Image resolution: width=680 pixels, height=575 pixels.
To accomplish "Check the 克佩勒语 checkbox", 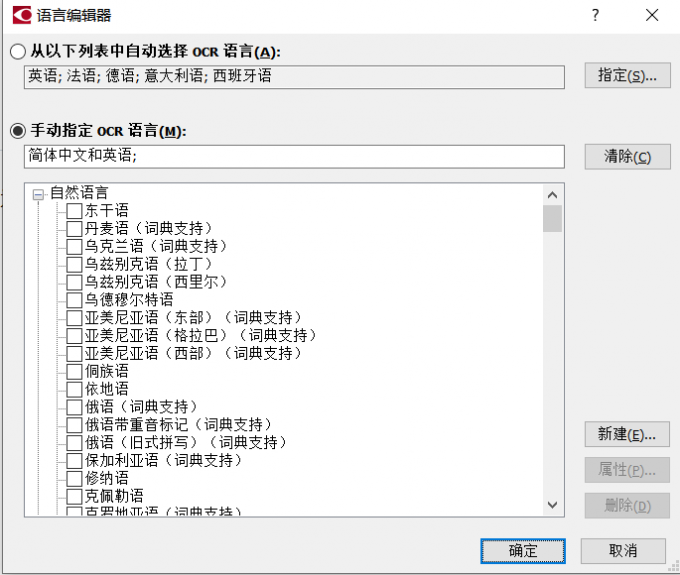I will pos(74,496).
